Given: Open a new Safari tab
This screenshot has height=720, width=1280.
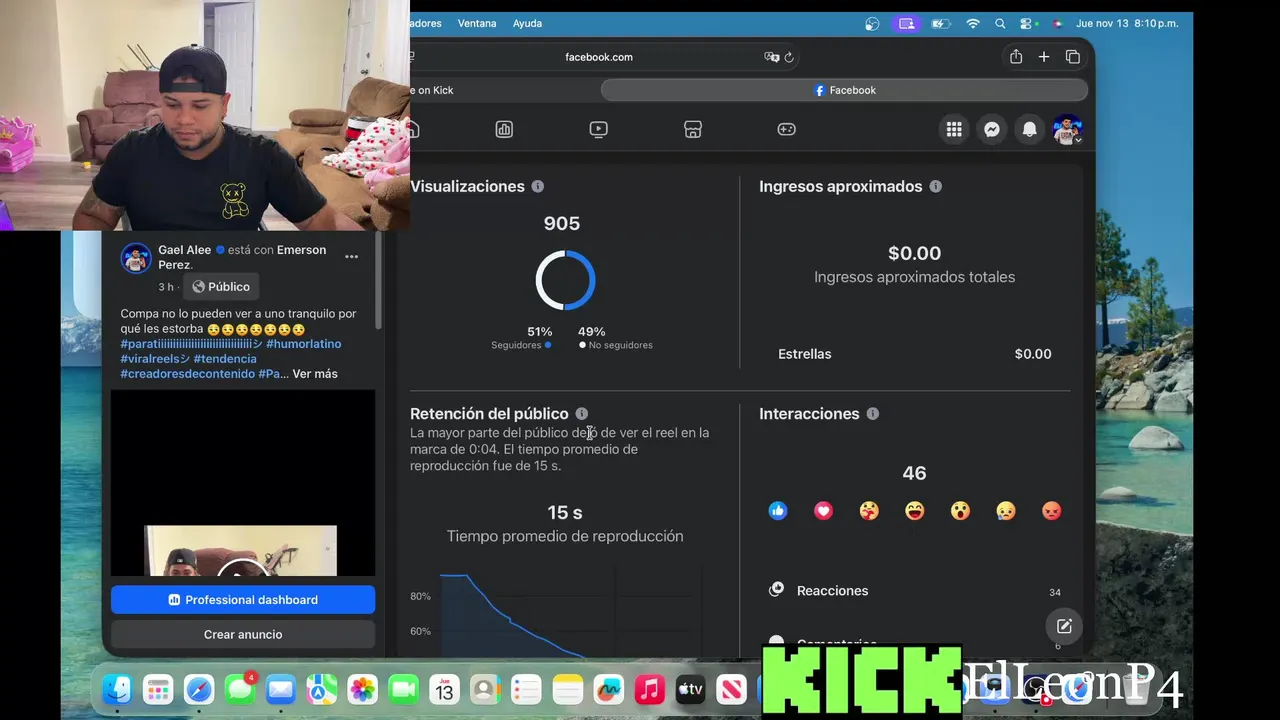Looking at the screenshot, I should click(x=1044, y=57).
